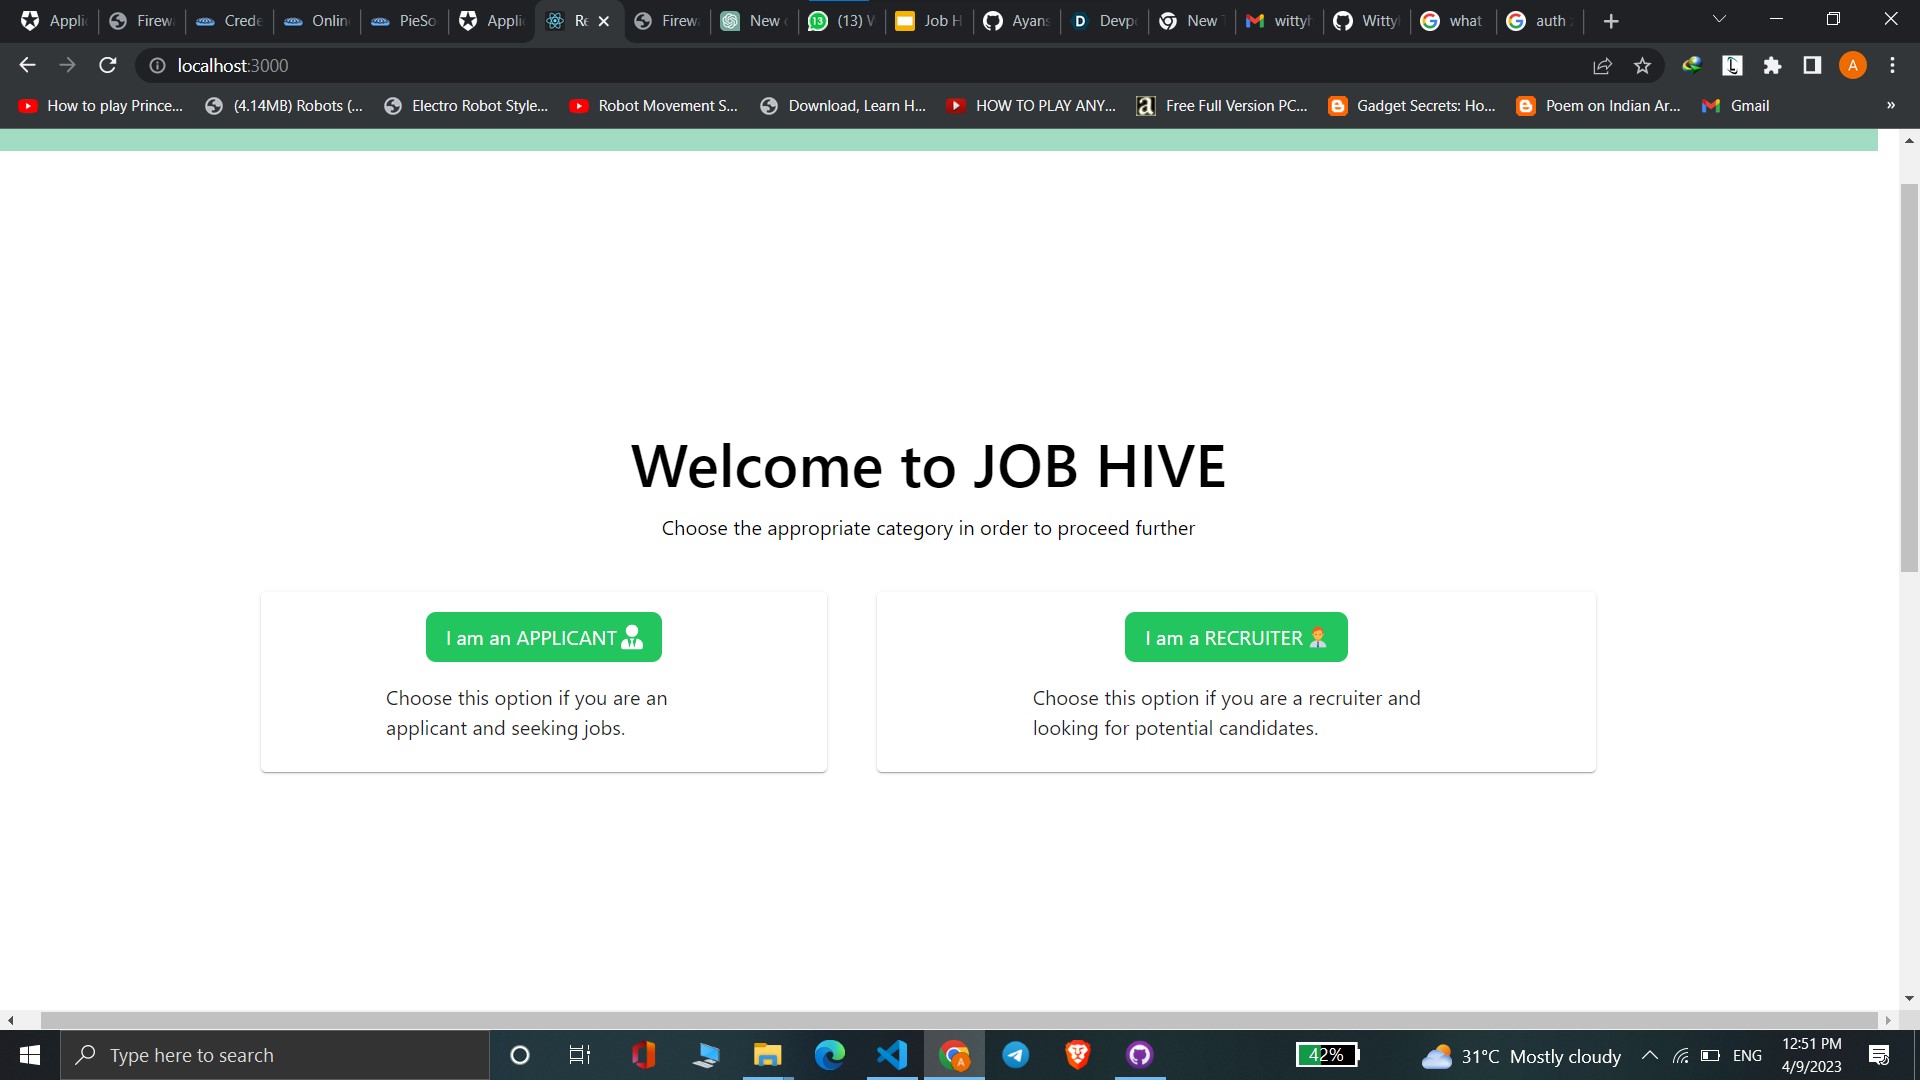Click the share page icon in address bar
This screenshot has height=1080, width=1920.
point(1602,65)
